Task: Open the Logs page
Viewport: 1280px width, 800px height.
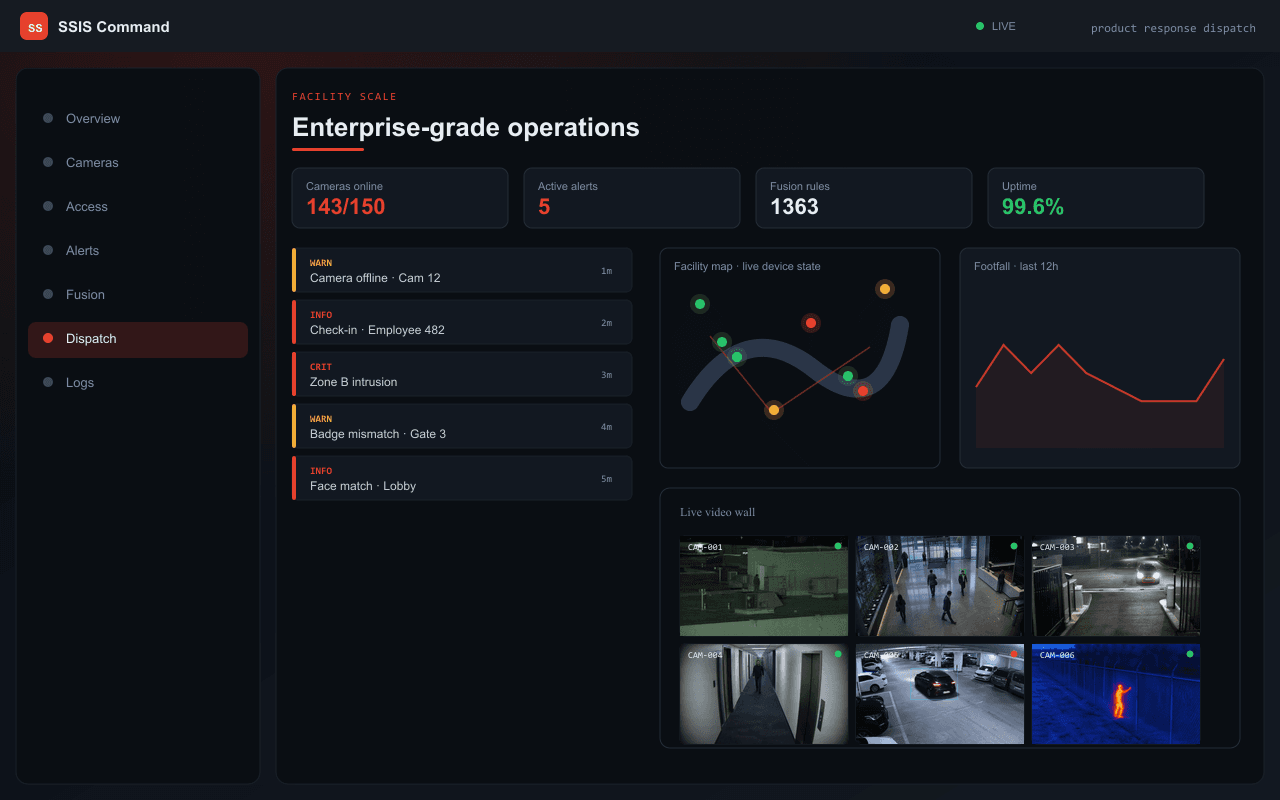Action: (x=138, y=382)
